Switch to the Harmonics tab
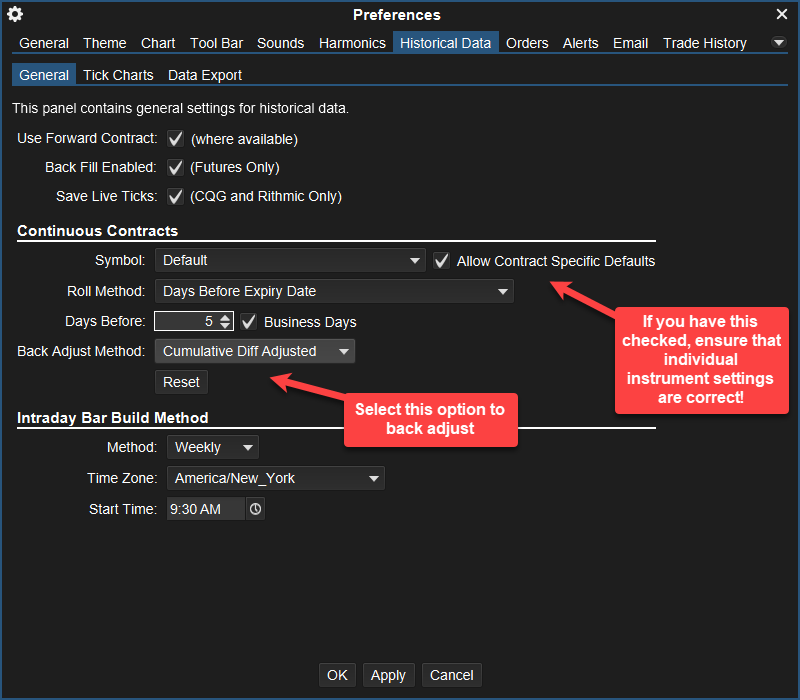800x700 pixels. pos(352,43)
